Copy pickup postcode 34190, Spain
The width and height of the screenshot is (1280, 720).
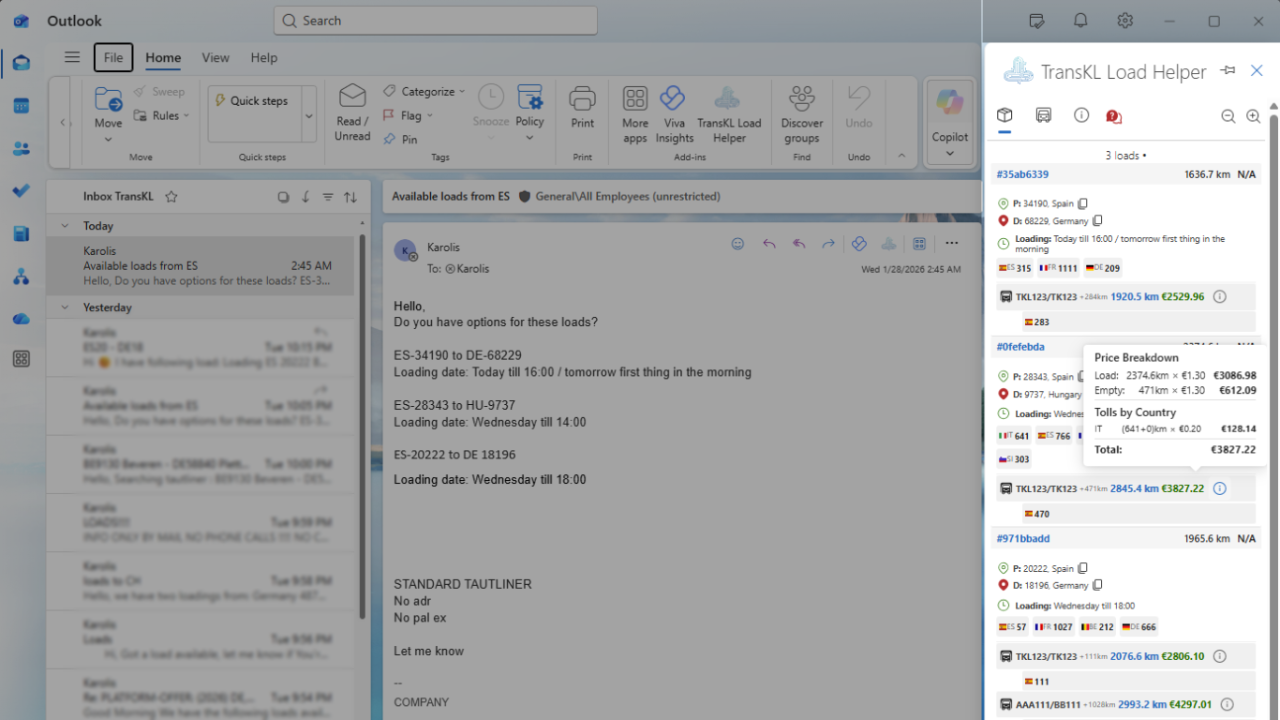tap(1083, 204)
